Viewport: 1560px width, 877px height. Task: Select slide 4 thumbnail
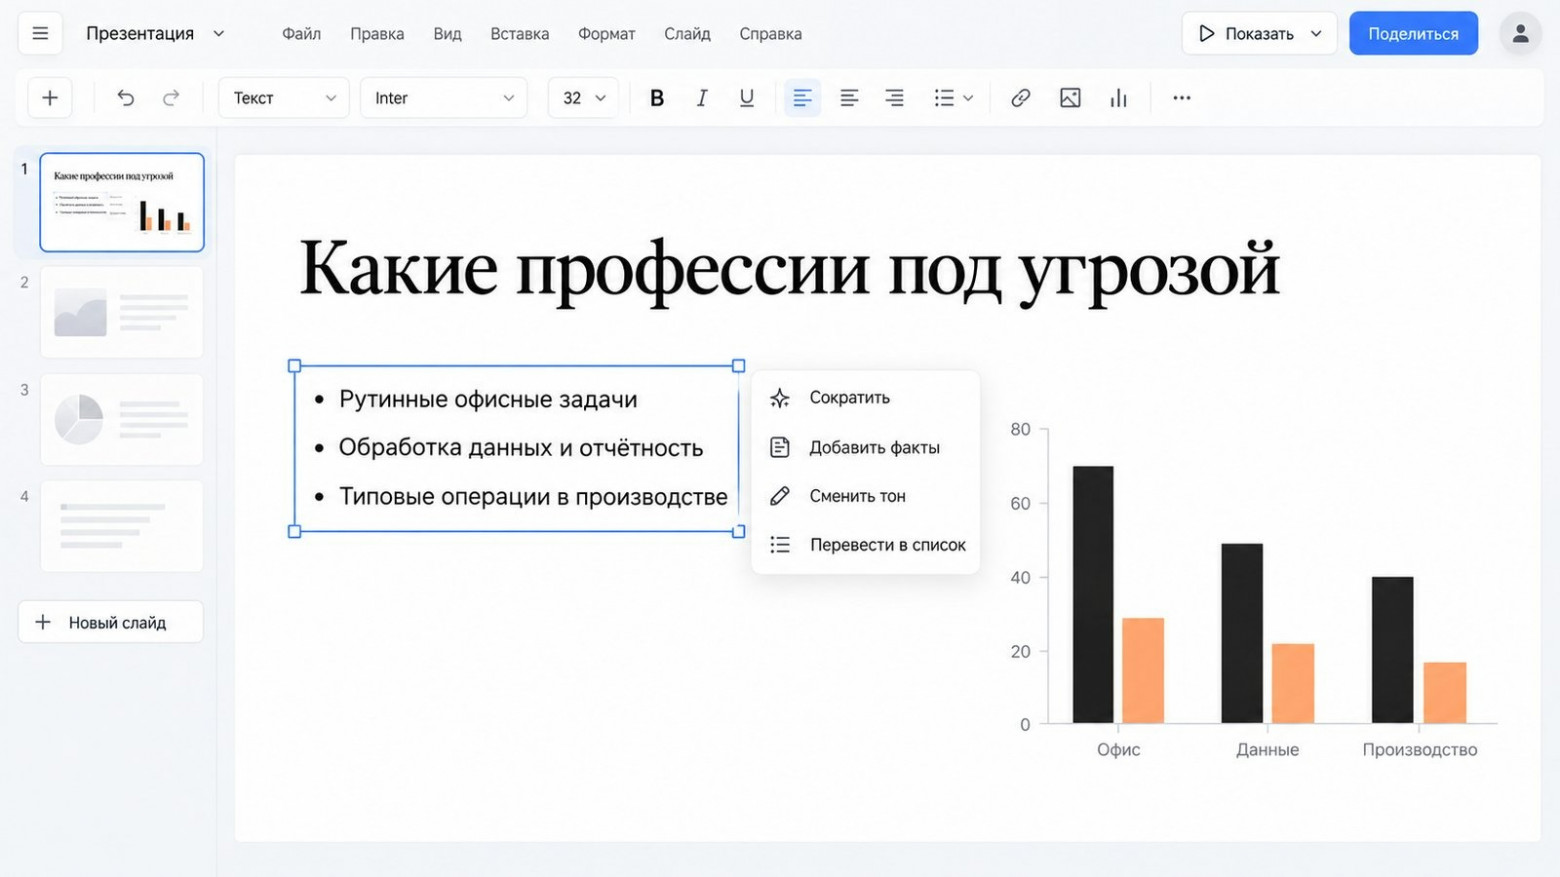(x=122, y=526)
